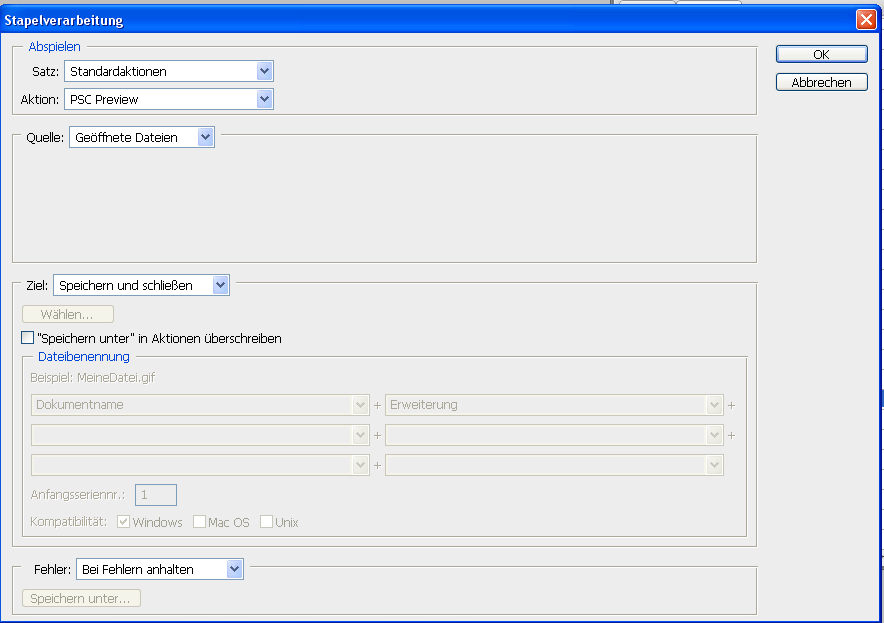Open the Aktion dropdown showing PSC Preview
884x623 pixels.
pos(169,99)
